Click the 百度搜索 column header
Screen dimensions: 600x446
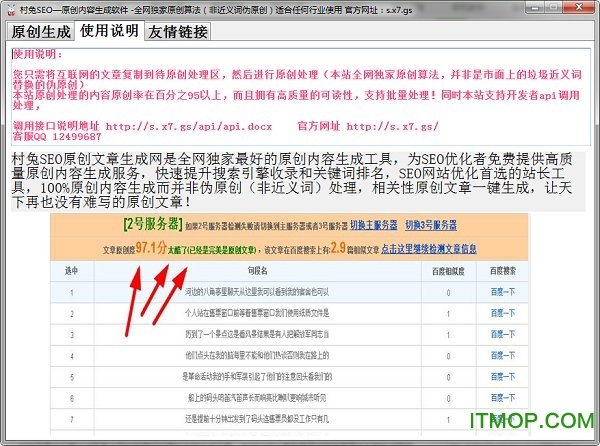502,271
